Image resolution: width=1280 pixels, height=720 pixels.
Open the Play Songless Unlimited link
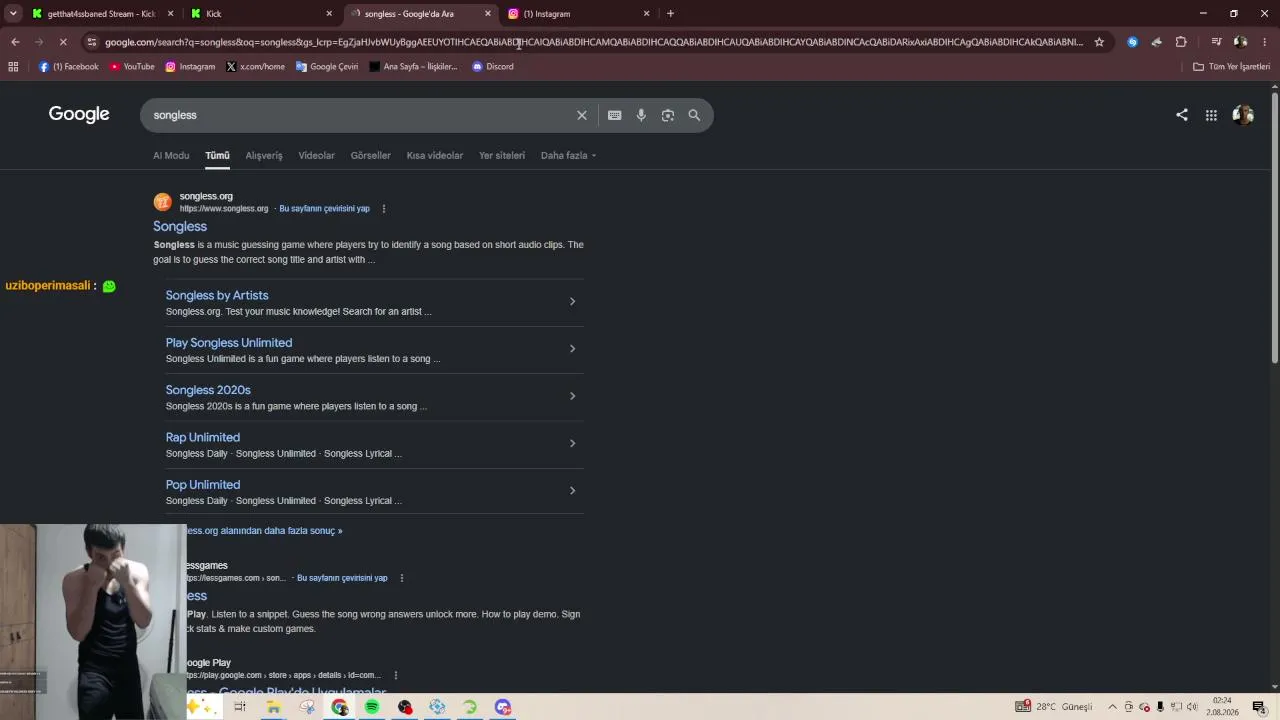[229, 343]
